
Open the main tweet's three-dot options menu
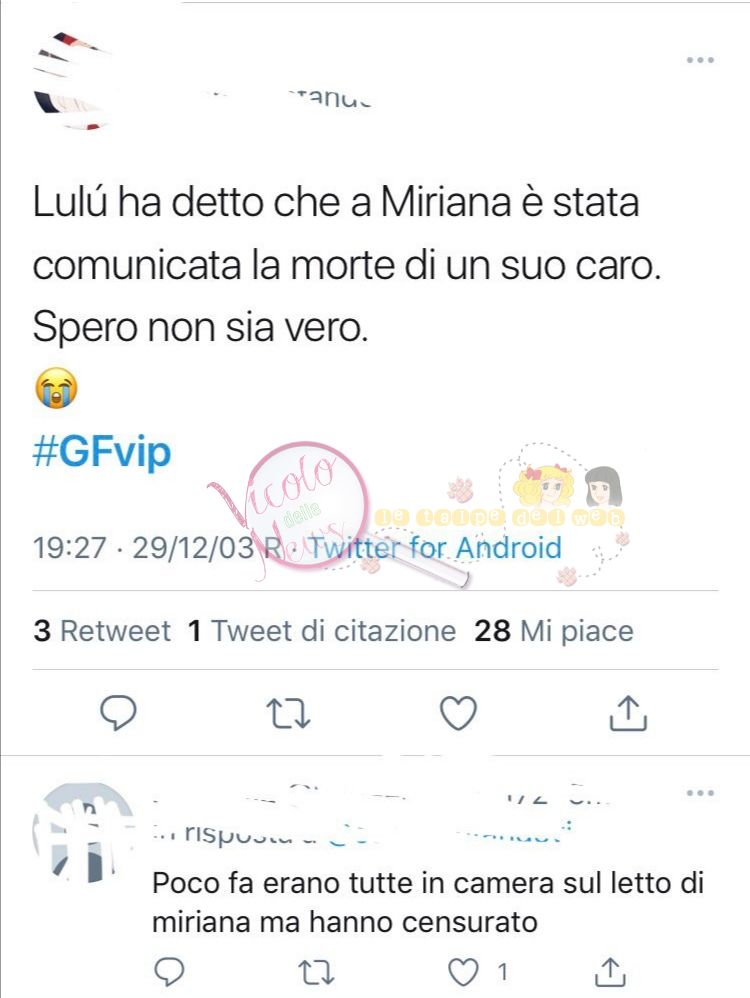pyautogui.click(x=700, y=60)
